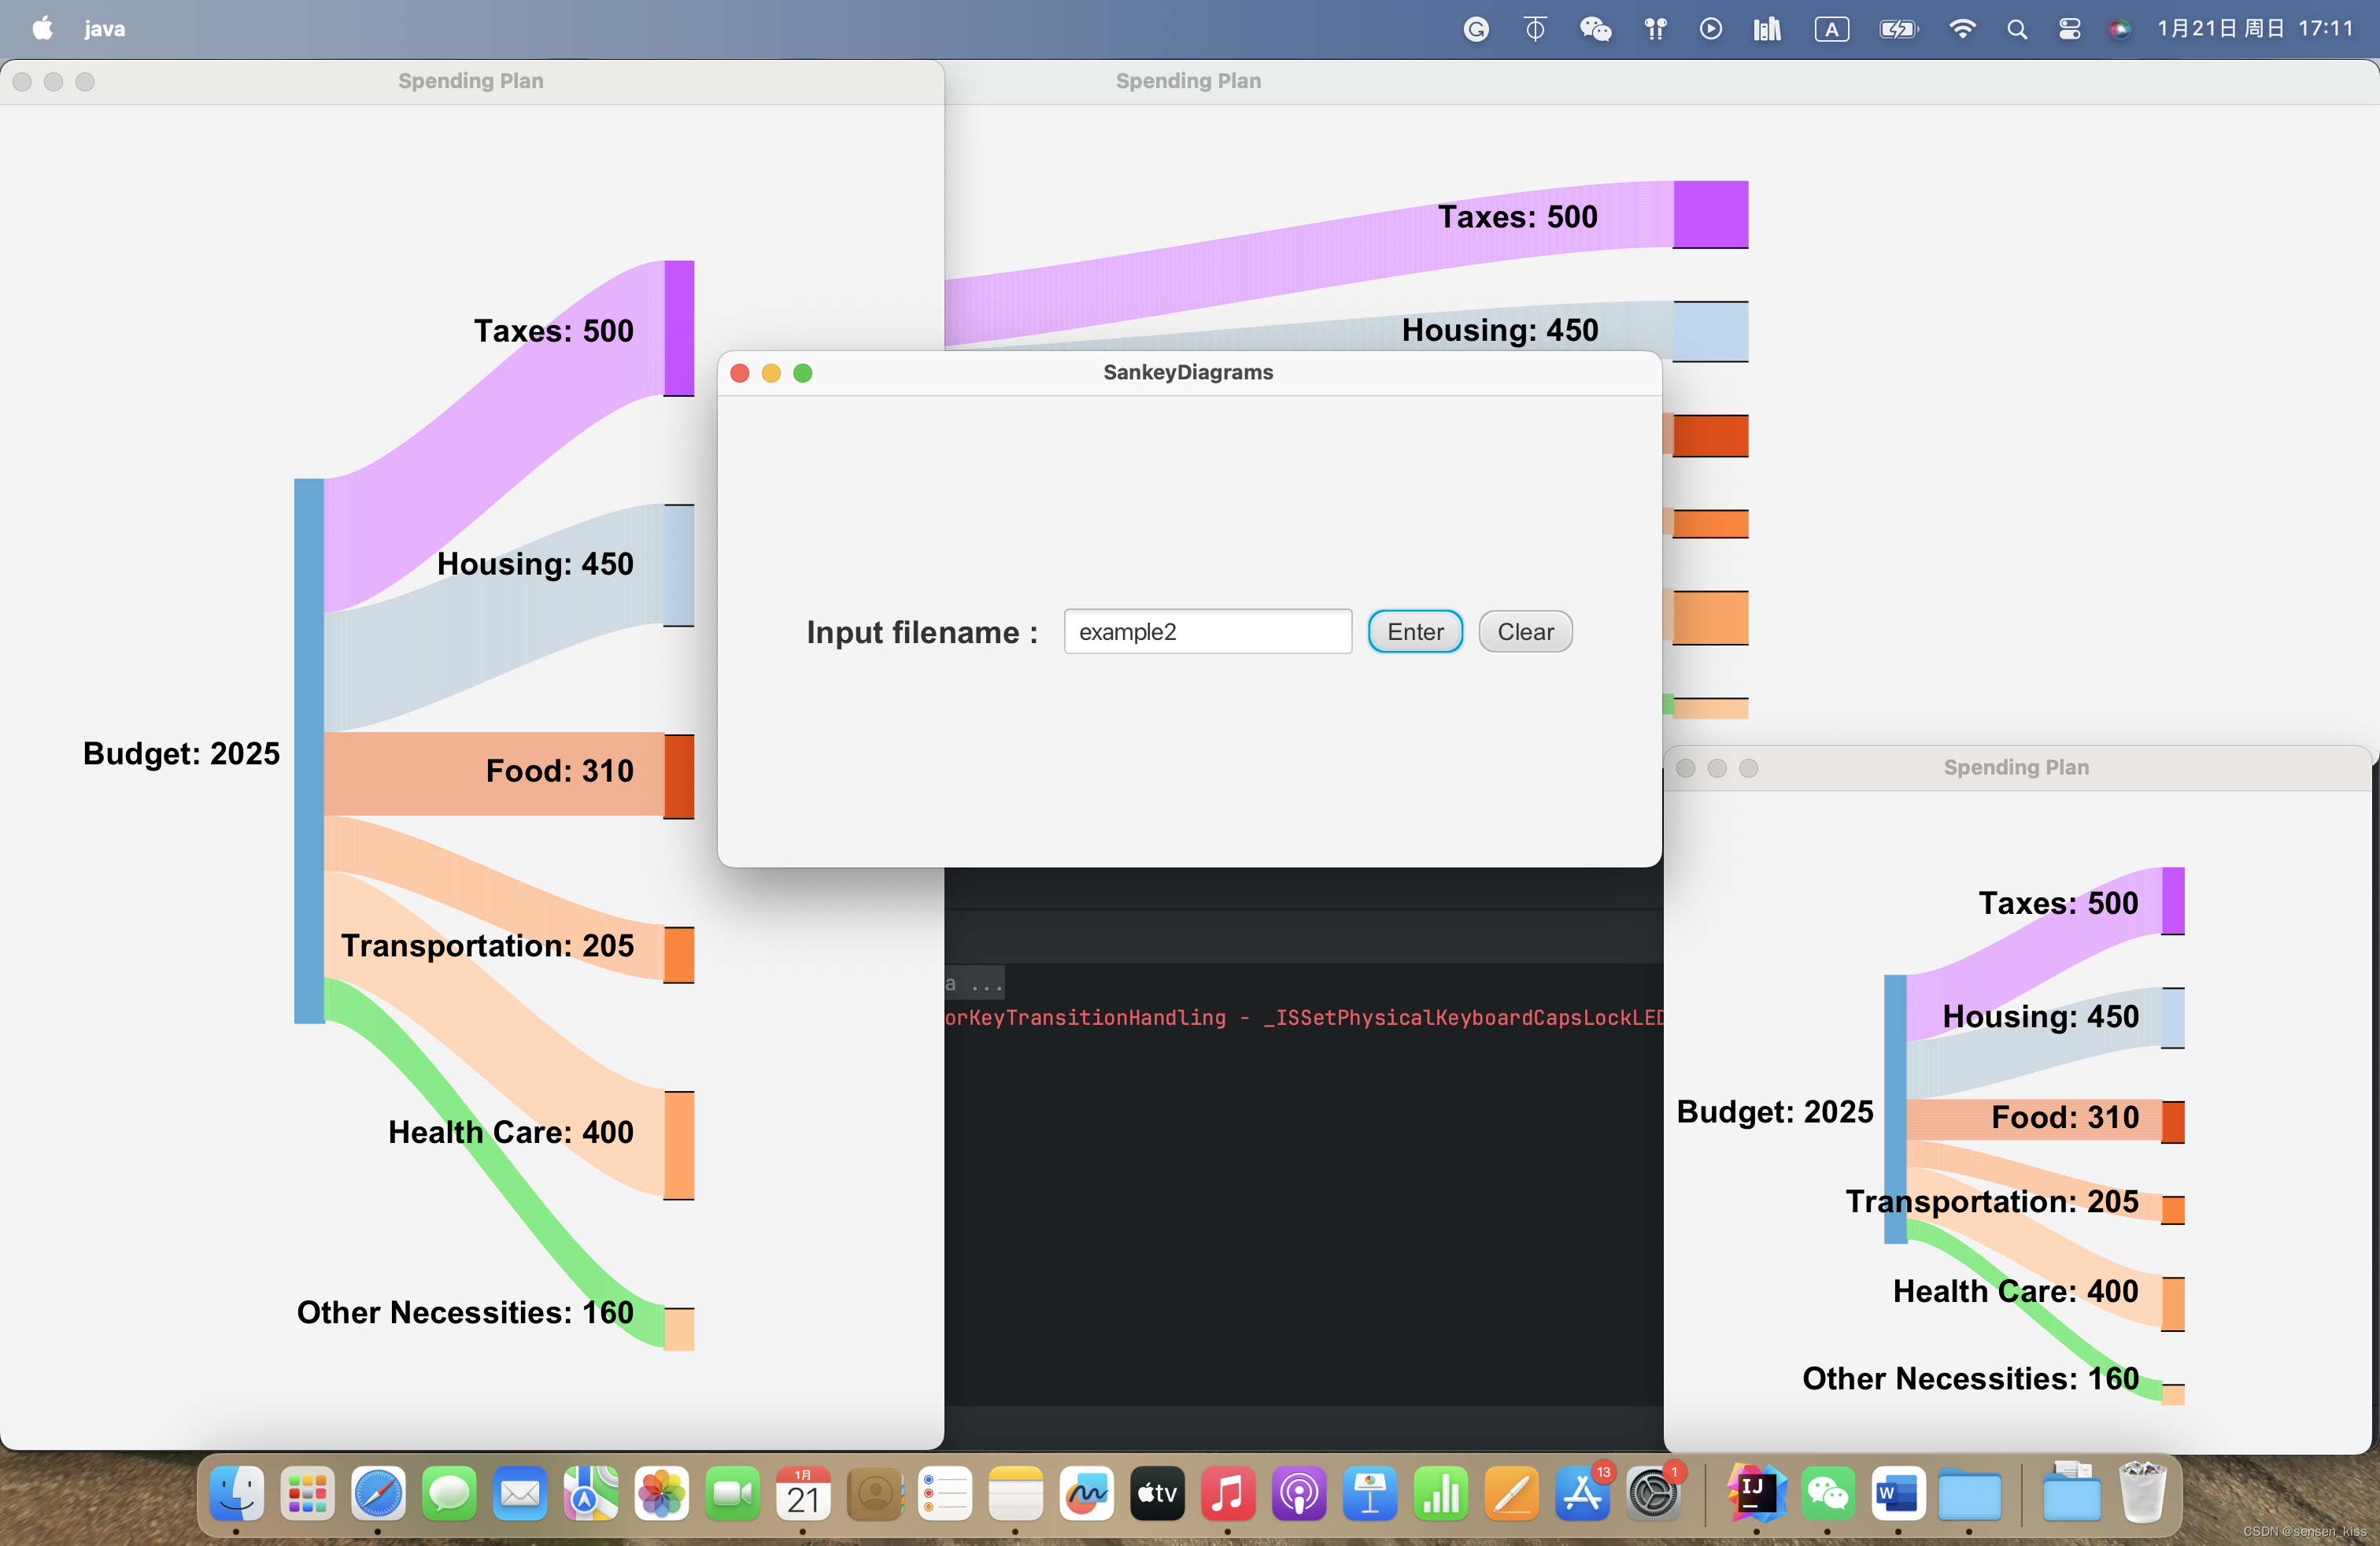Open Spotlight search from the menu bar
This screenshot has height=1546, width=2380.
(2017, 28)
